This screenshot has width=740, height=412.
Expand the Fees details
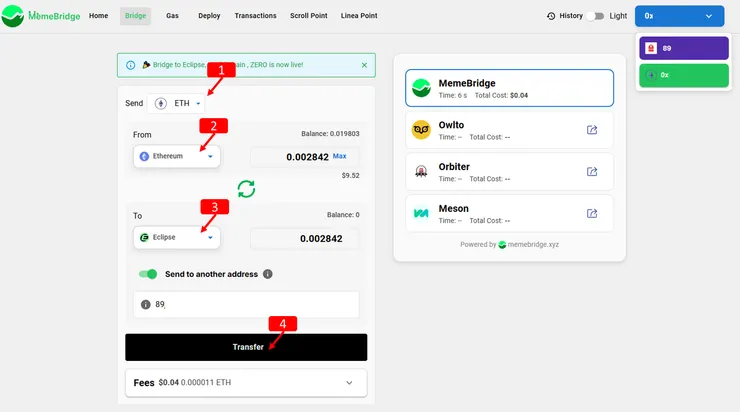pos(246,383)
